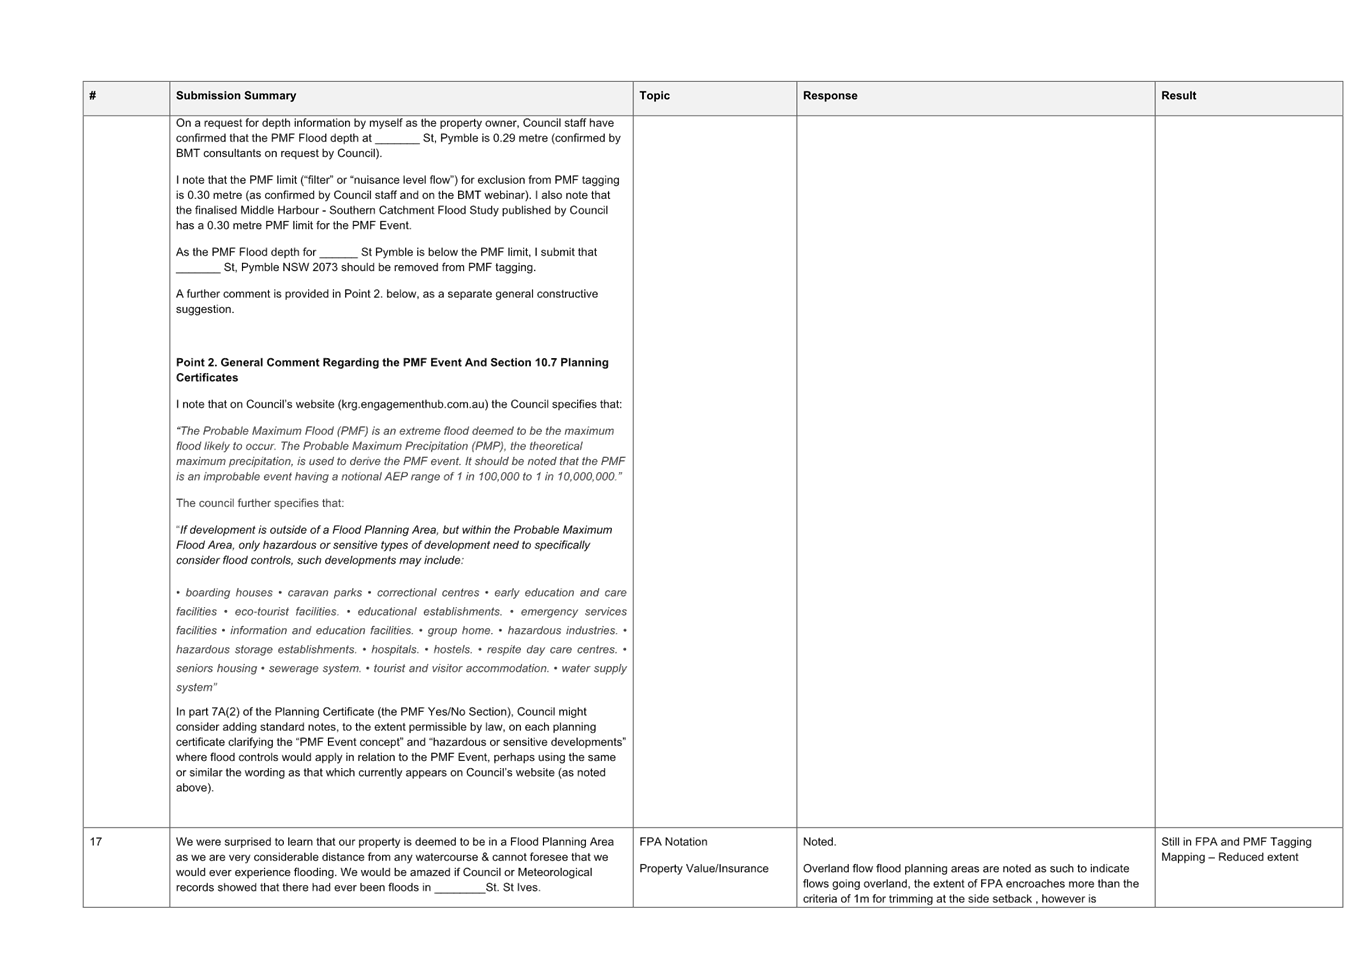Image resolution: width=1367 pixels, height=966 pixels.
Task: Click the bulleted list starting 'boarding houses'
Action: 401,640
